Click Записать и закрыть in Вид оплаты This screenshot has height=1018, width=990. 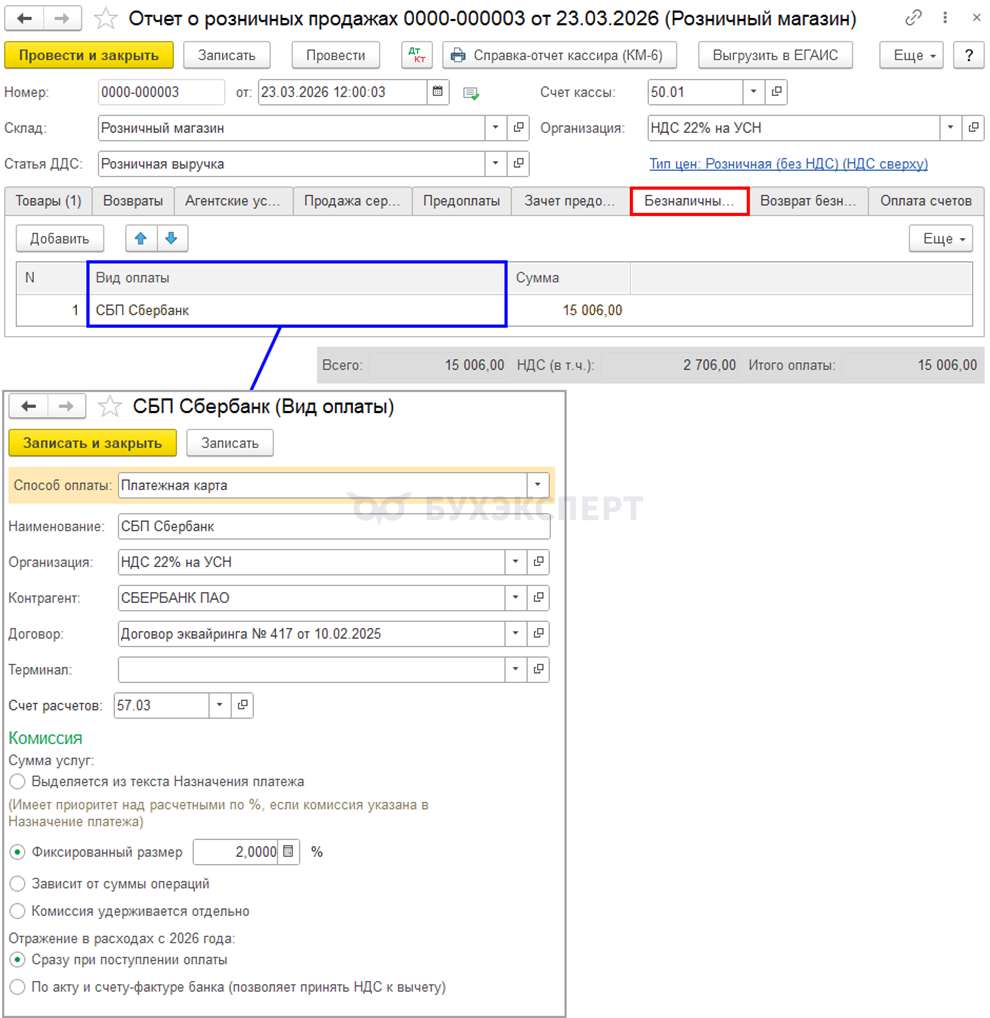pos(92,443)
